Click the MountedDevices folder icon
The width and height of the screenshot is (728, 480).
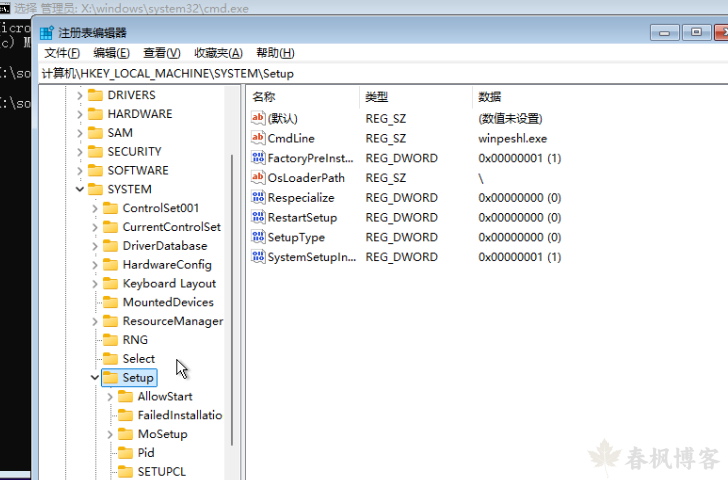(110, 303)
